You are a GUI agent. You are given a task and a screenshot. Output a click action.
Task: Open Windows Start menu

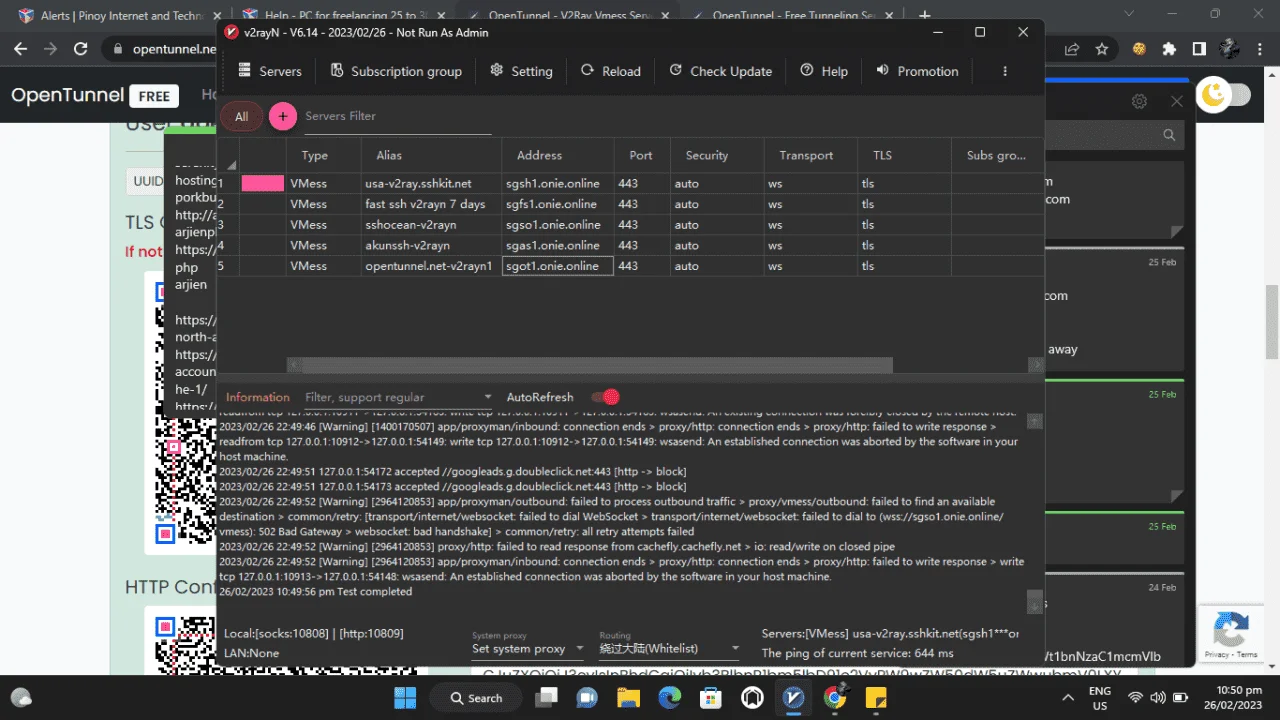[x=405, y=698]
